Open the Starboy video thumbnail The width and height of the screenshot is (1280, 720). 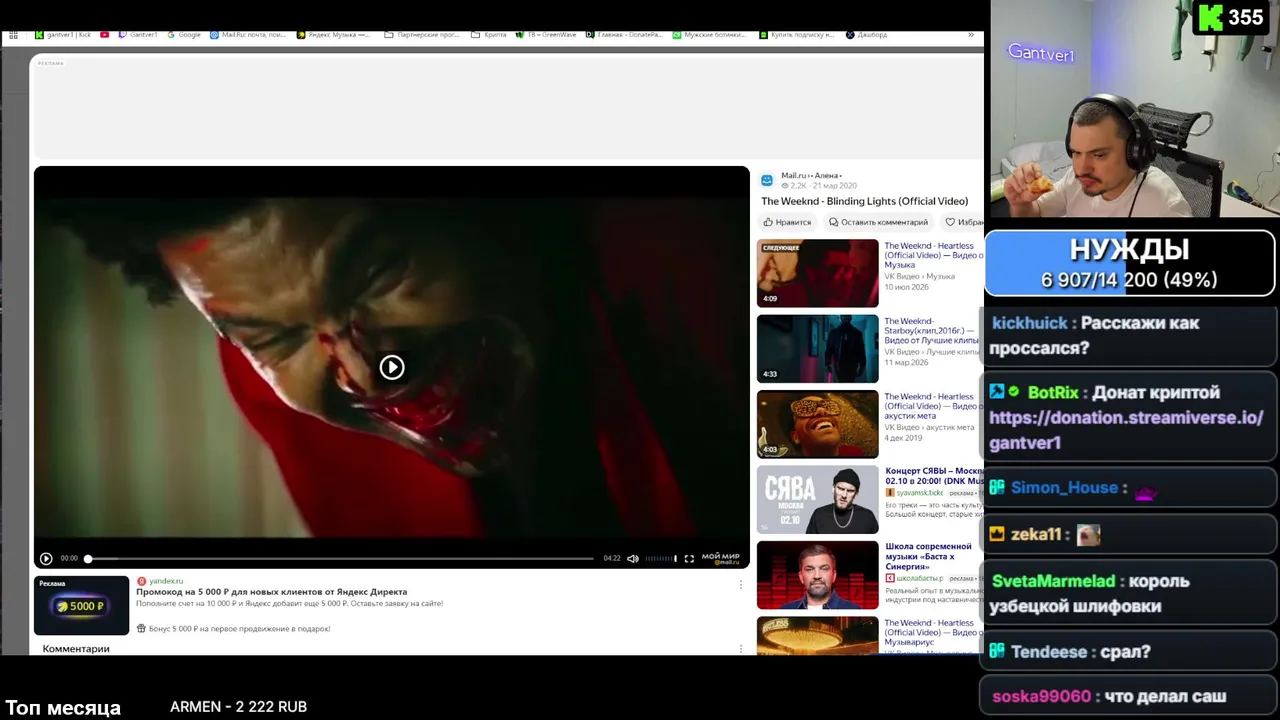(817, 349)
